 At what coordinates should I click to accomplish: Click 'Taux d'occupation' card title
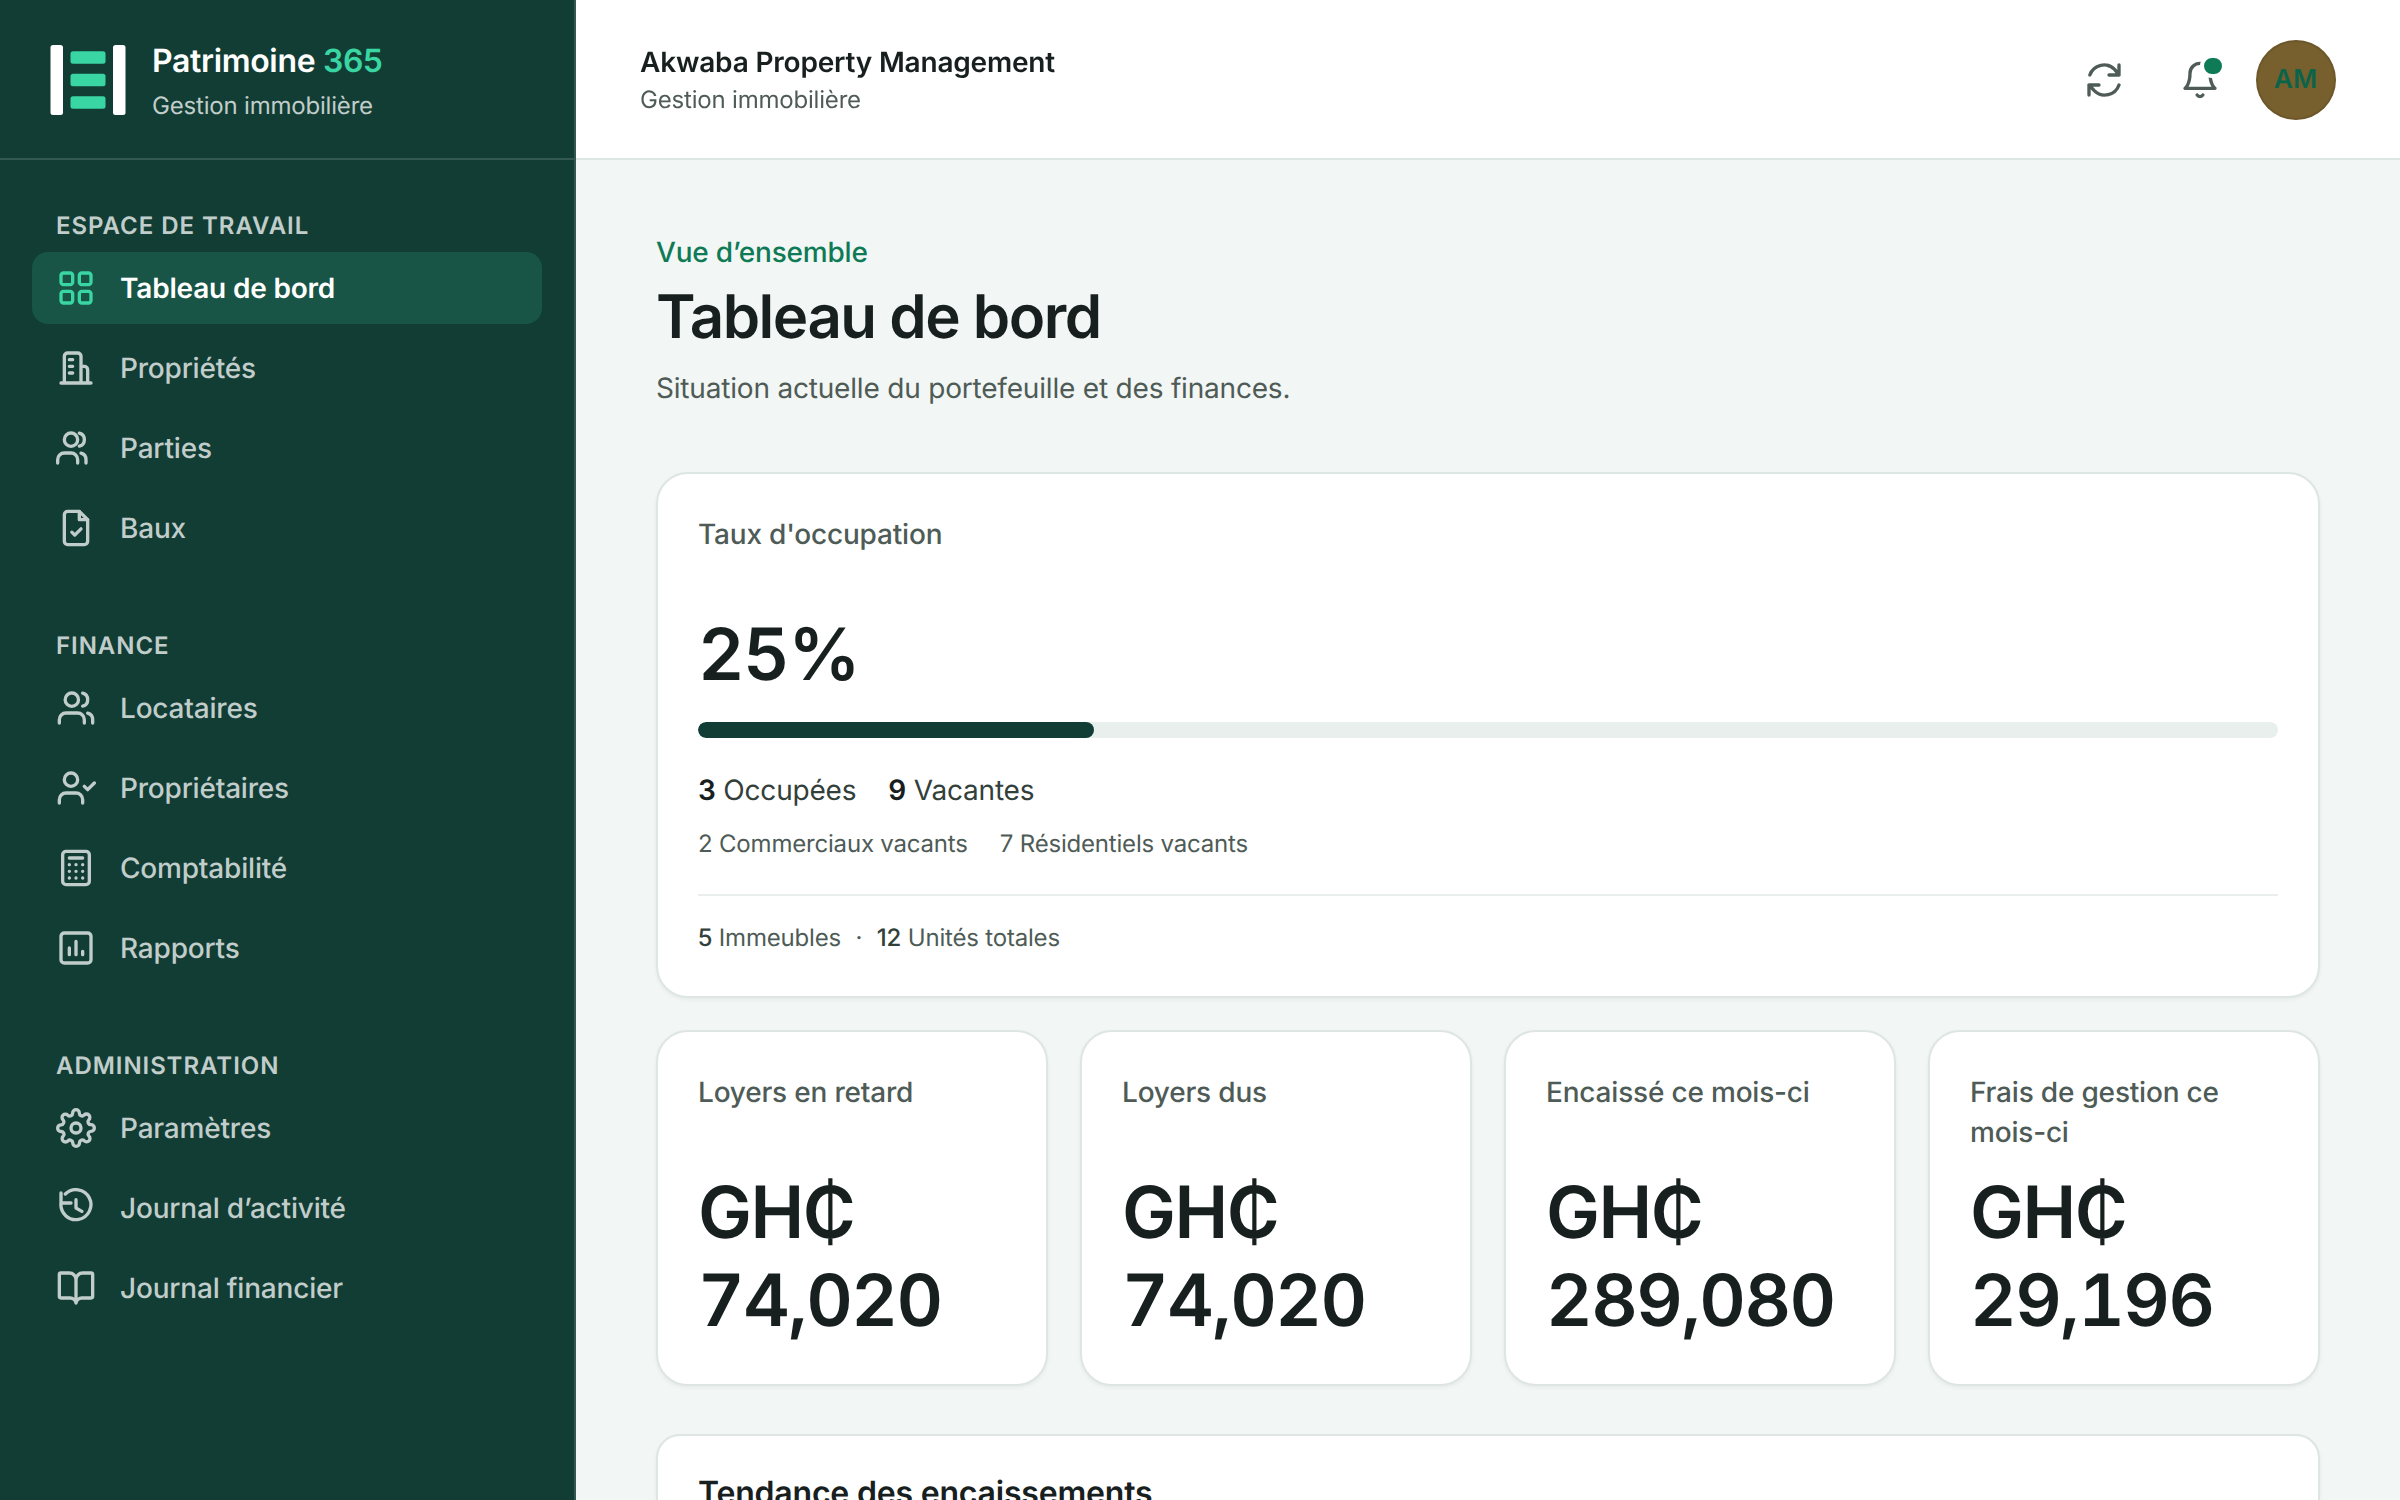[820, 534]
